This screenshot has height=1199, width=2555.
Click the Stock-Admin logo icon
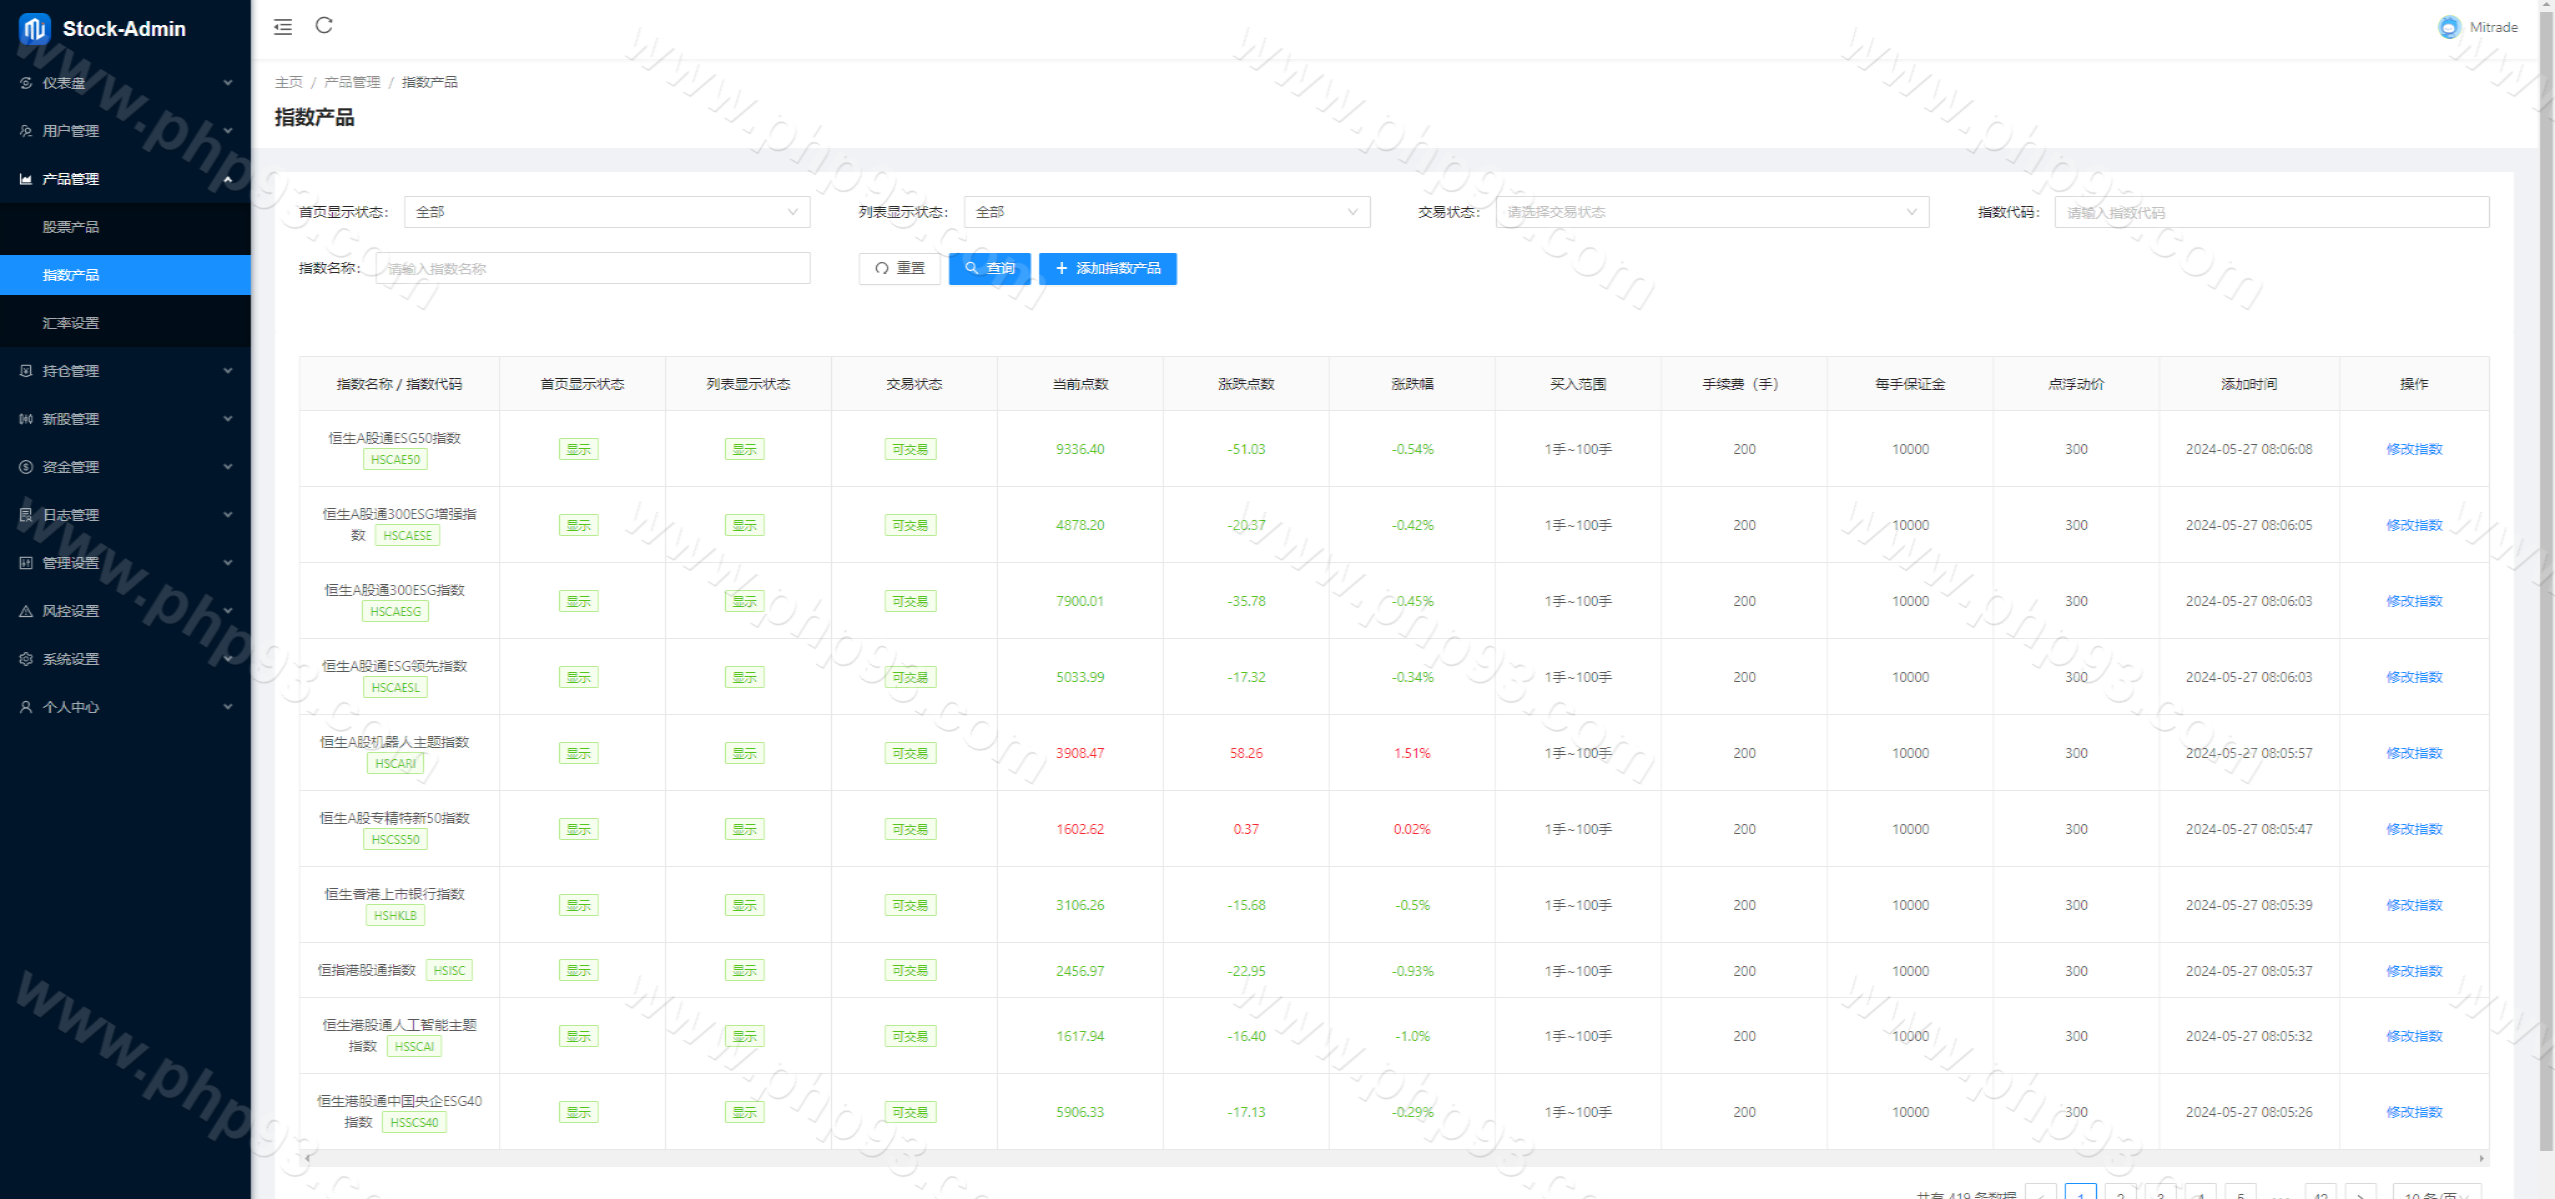(x=35, y=28)
